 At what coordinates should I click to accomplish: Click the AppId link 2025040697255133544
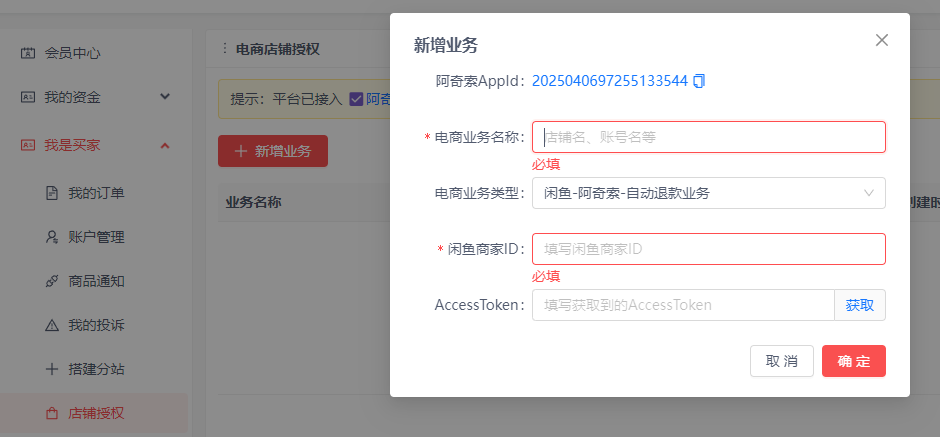[x=610, y=81]
